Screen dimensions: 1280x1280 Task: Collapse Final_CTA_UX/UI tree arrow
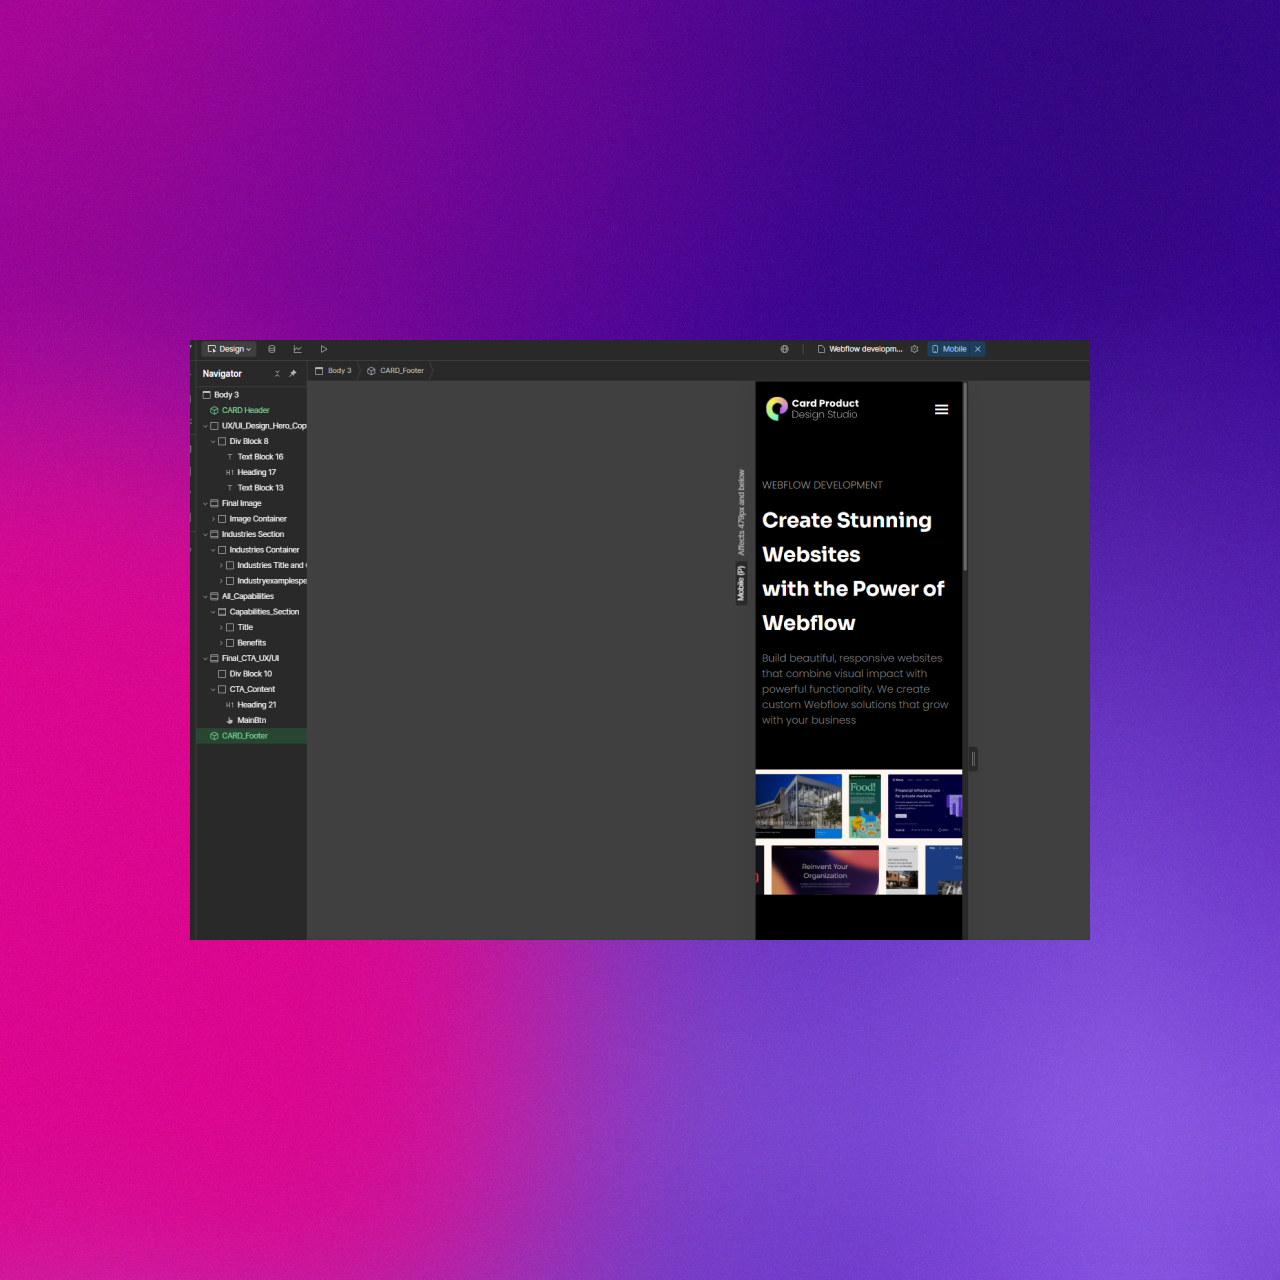(205, 658)
